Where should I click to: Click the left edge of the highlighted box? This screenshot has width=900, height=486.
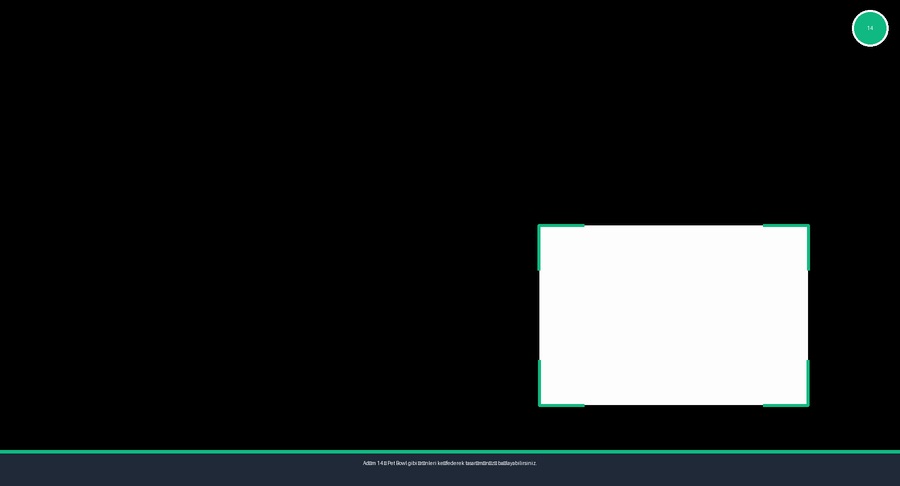(540, 315)
